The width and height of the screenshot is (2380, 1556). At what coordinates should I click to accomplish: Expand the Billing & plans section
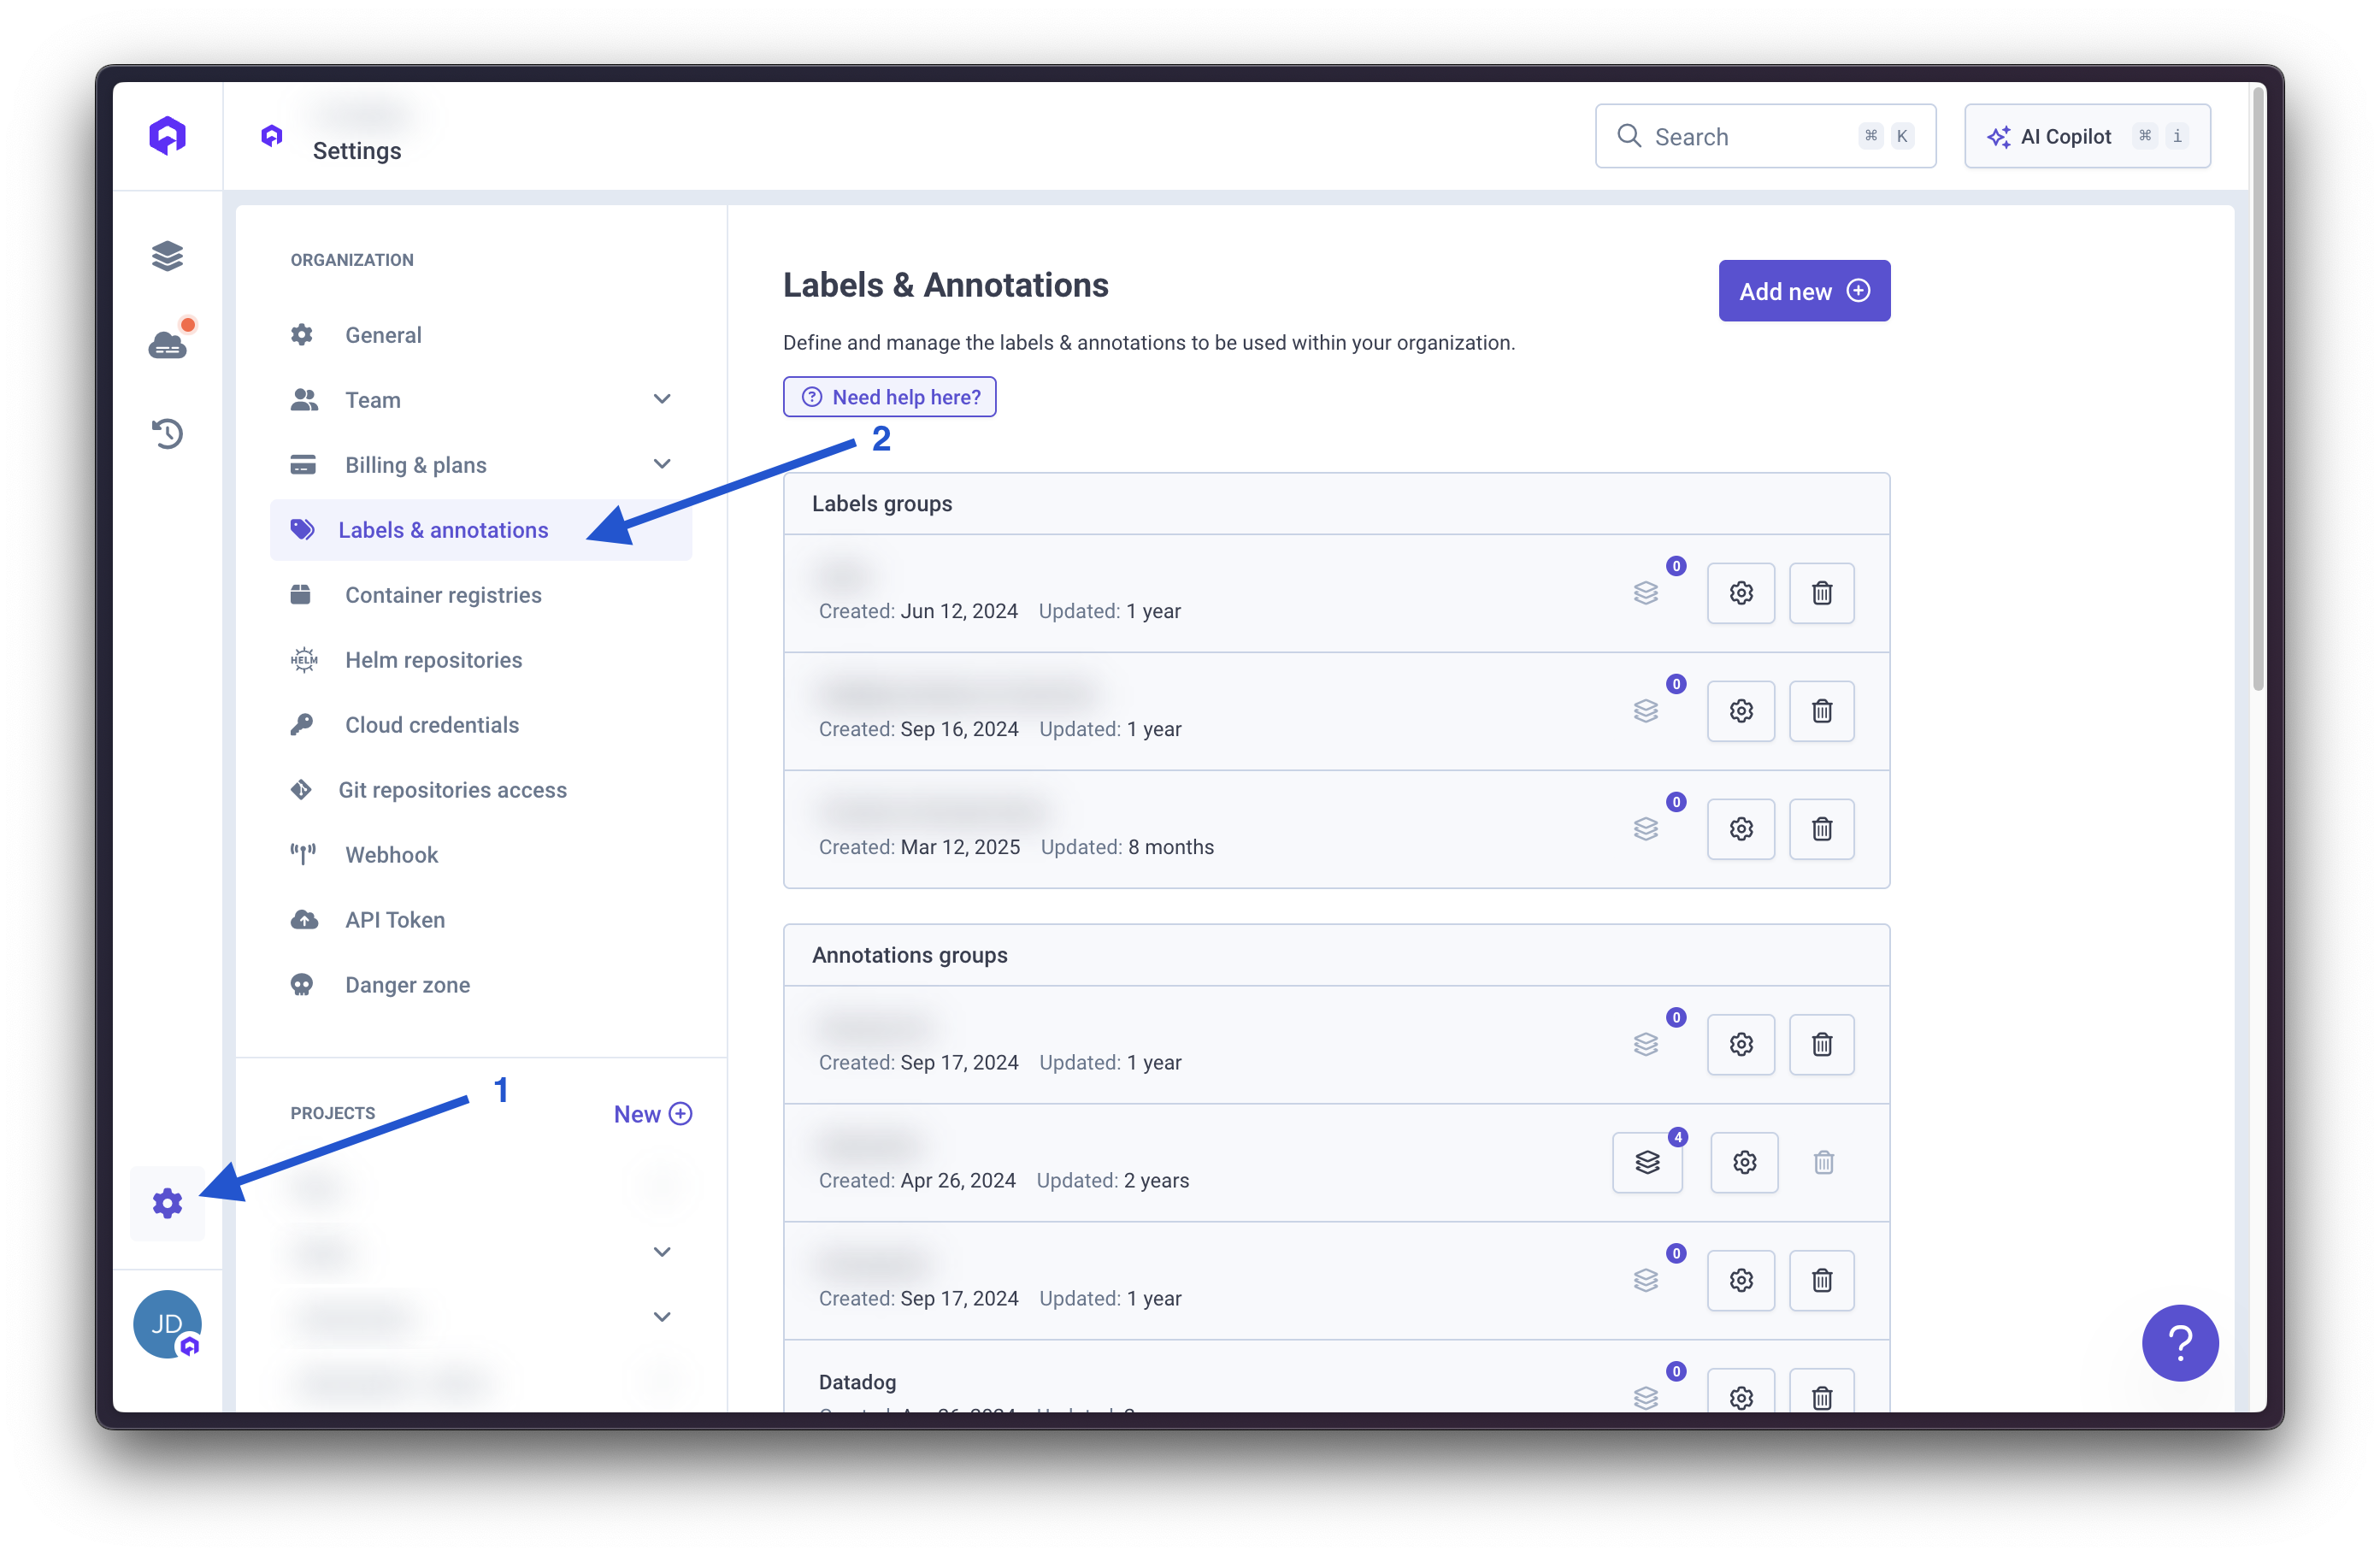tap(663, 464)
